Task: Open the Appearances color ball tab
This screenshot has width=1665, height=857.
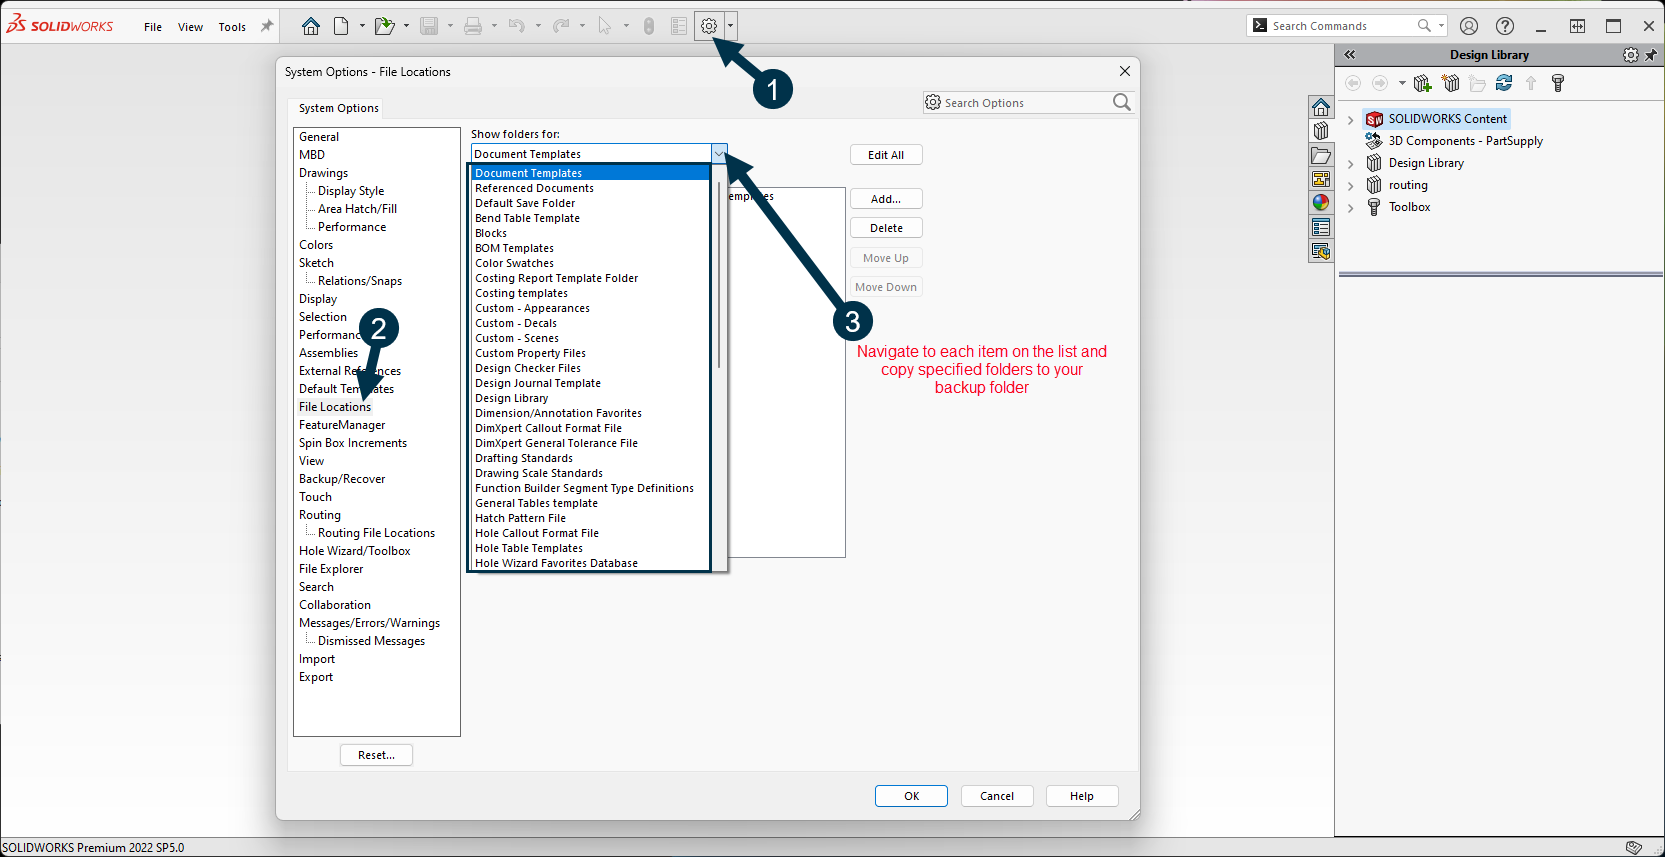Action: tap(1321, 203)
